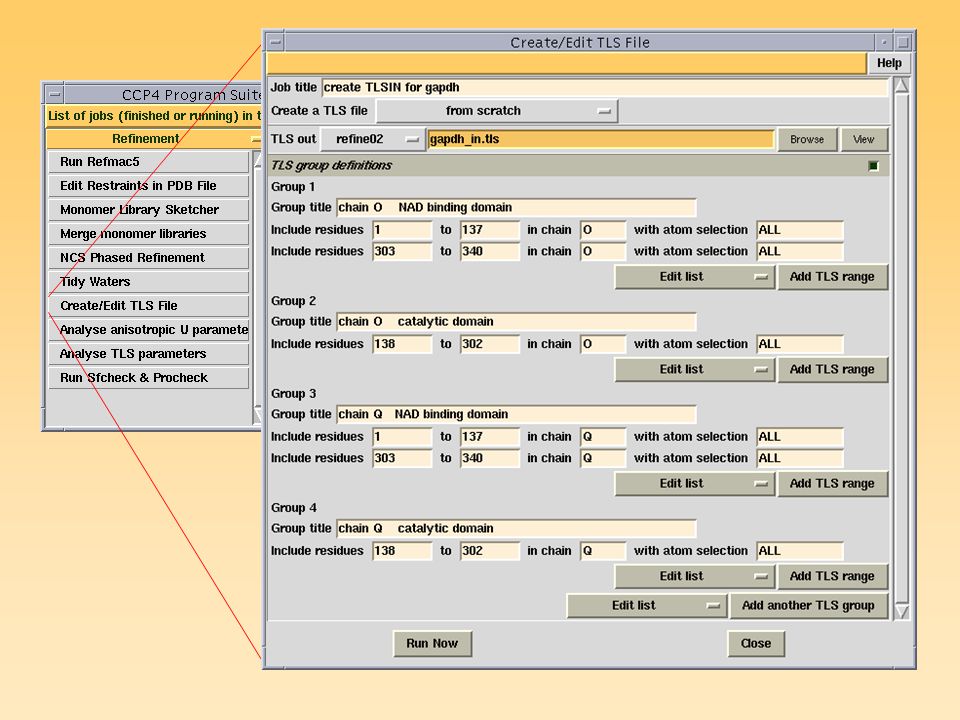Click Group 3 end residue field containing 137
The height and width of the screenshot is (720, 960).
click(490, 437)
